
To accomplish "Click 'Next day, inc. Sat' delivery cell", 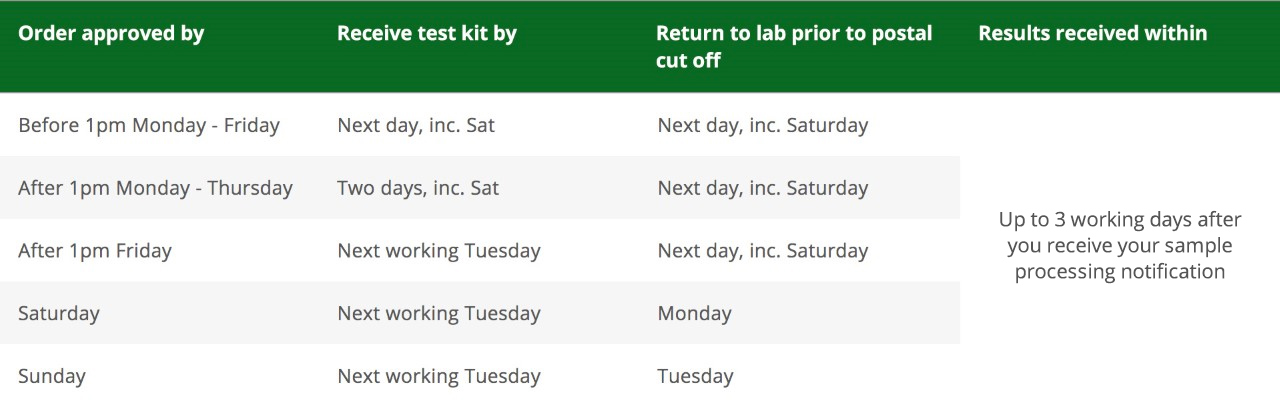I will [x=416, y=125].
